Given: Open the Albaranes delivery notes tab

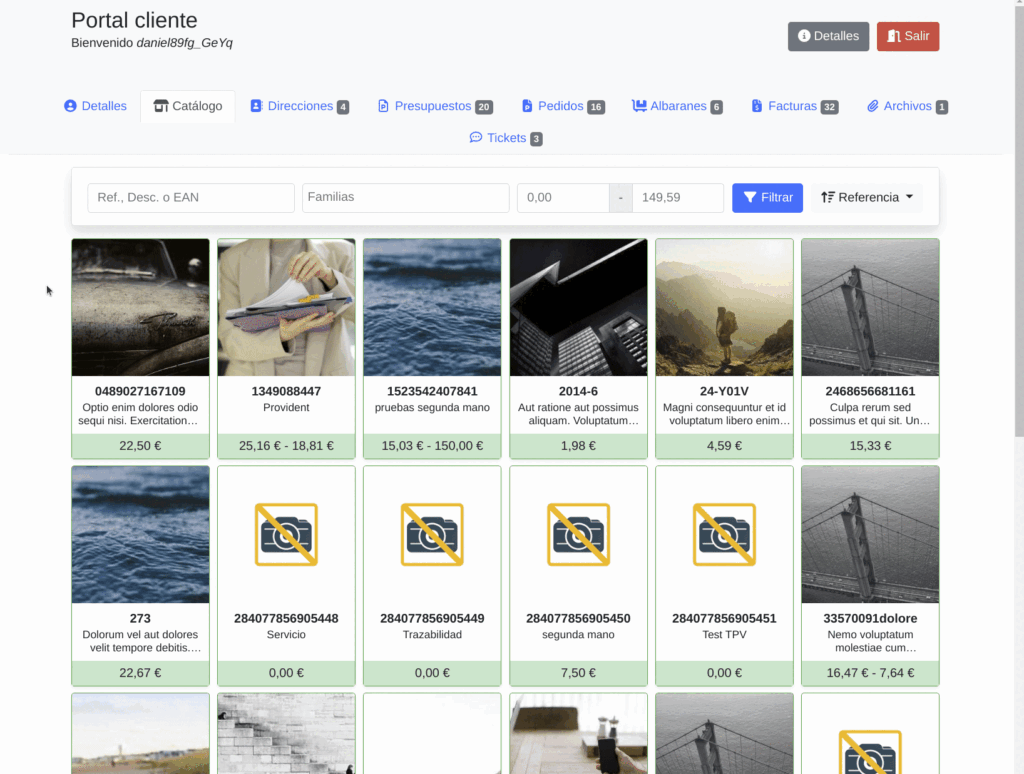Looking at the screenshot, I should 677,106.
